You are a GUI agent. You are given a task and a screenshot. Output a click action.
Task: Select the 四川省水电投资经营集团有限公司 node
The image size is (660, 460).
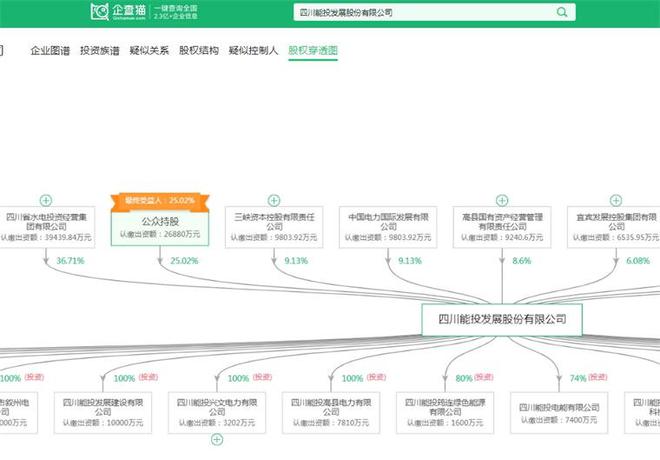[46, 227]
